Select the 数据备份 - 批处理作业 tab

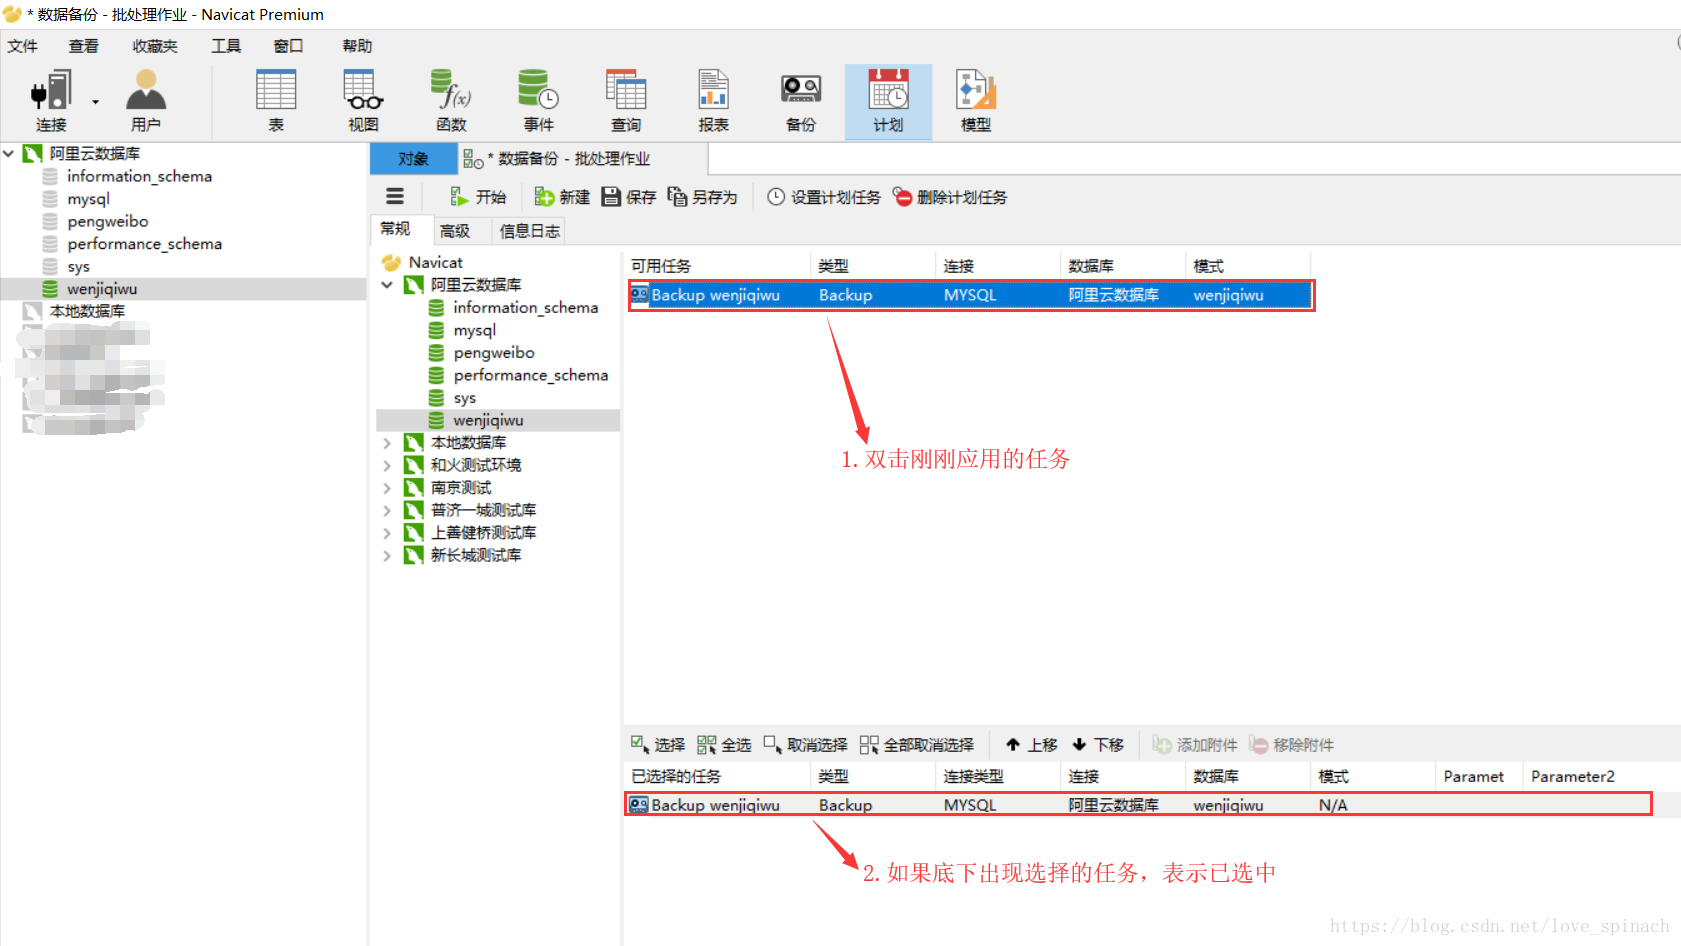583,159
